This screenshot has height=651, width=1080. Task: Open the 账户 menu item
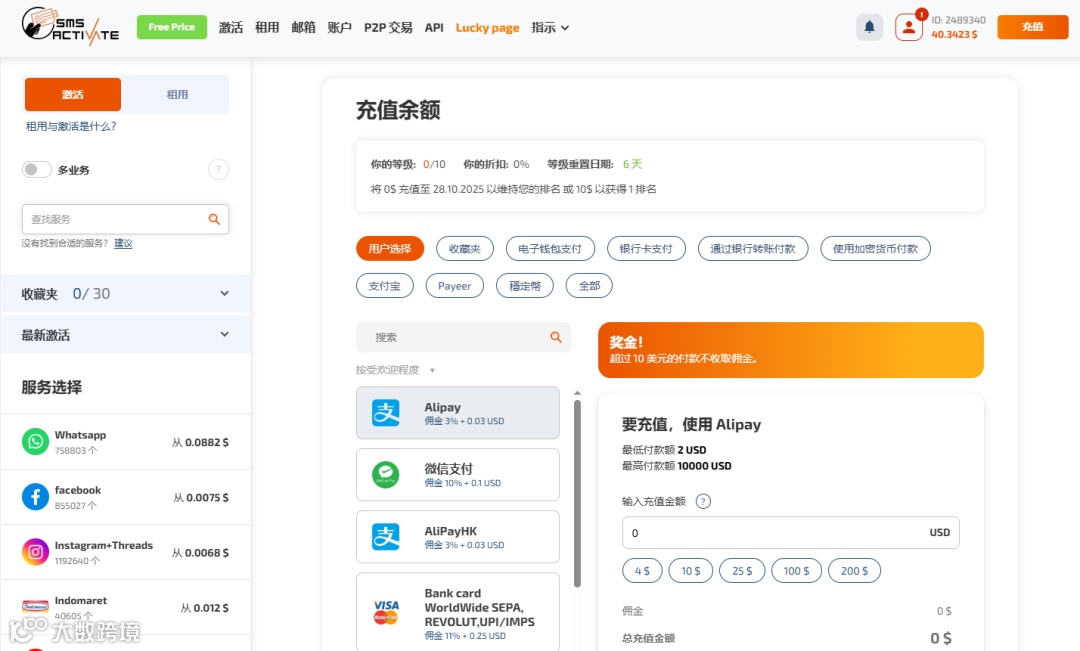(340, 28)
